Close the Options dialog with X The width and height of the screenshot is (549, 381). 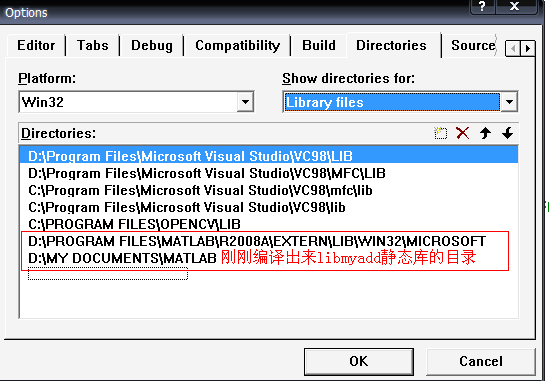tap(515, 6)
